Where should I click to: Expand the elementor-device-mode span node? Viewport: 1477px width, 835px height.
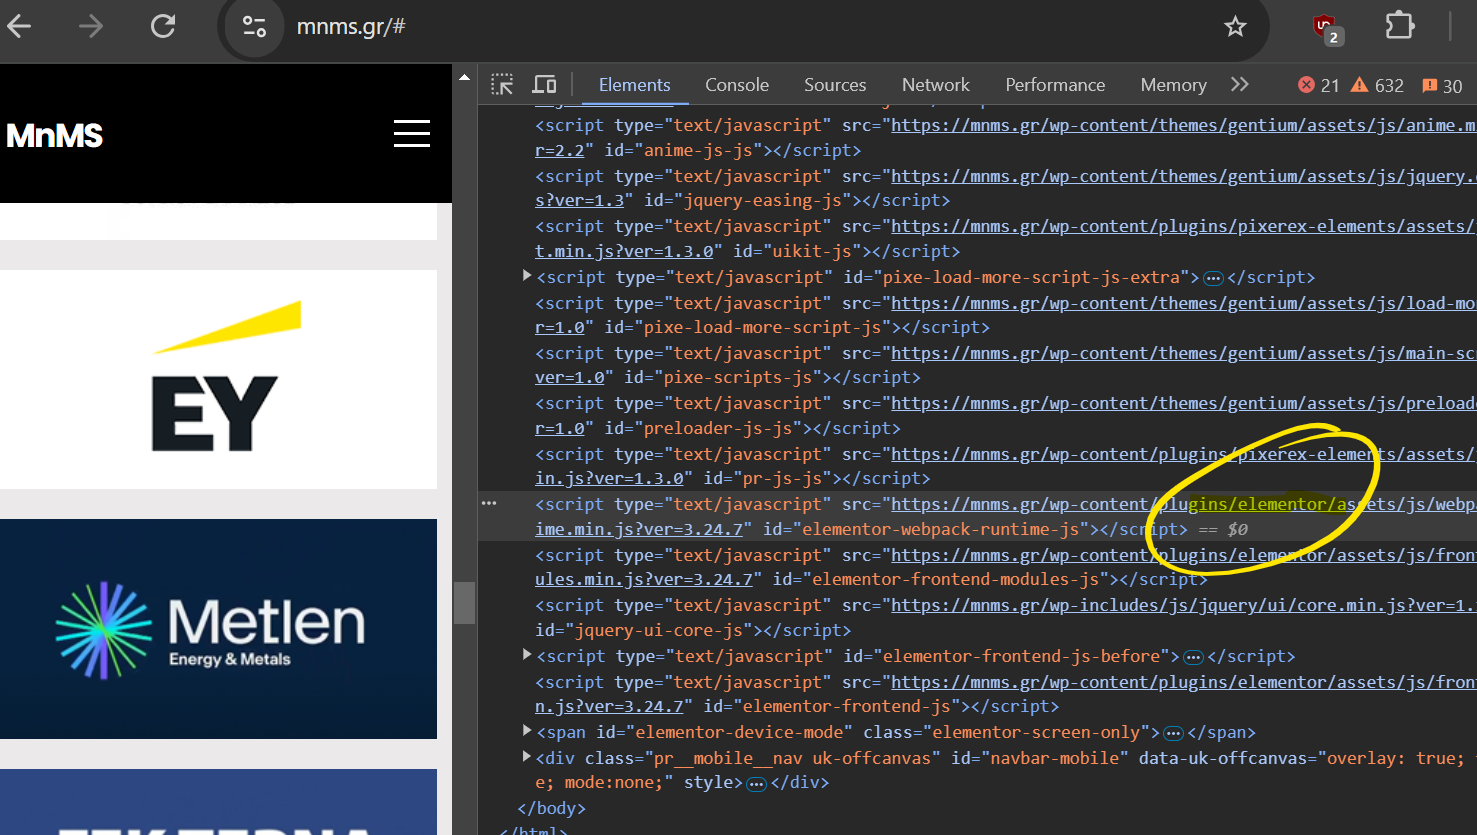527,731
